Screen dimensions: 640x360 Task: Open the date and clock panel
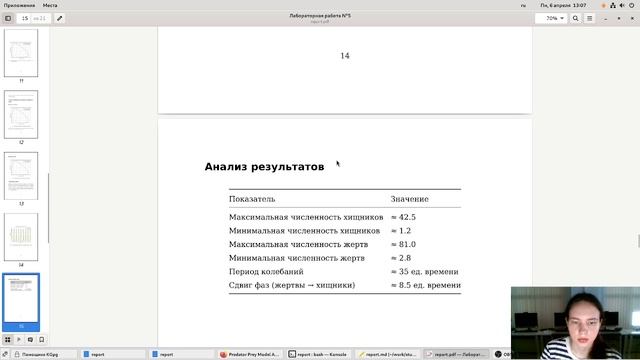tap(563, 5)
